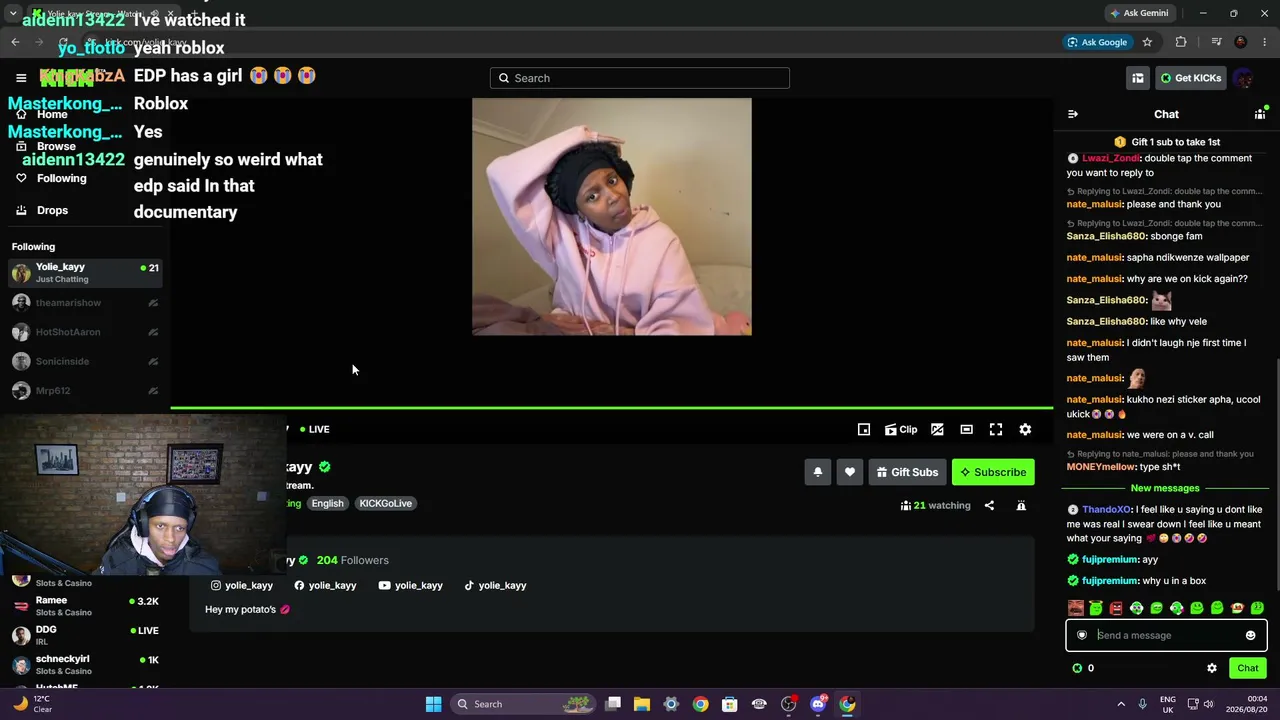Select the English language tag

click(x=327, y=504)
